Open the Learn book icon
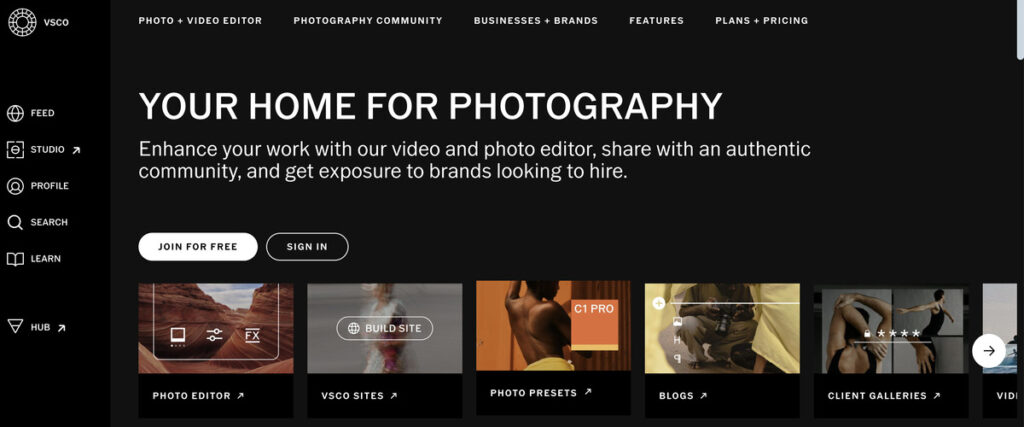 pyautogui.click(x=15, y=259)
